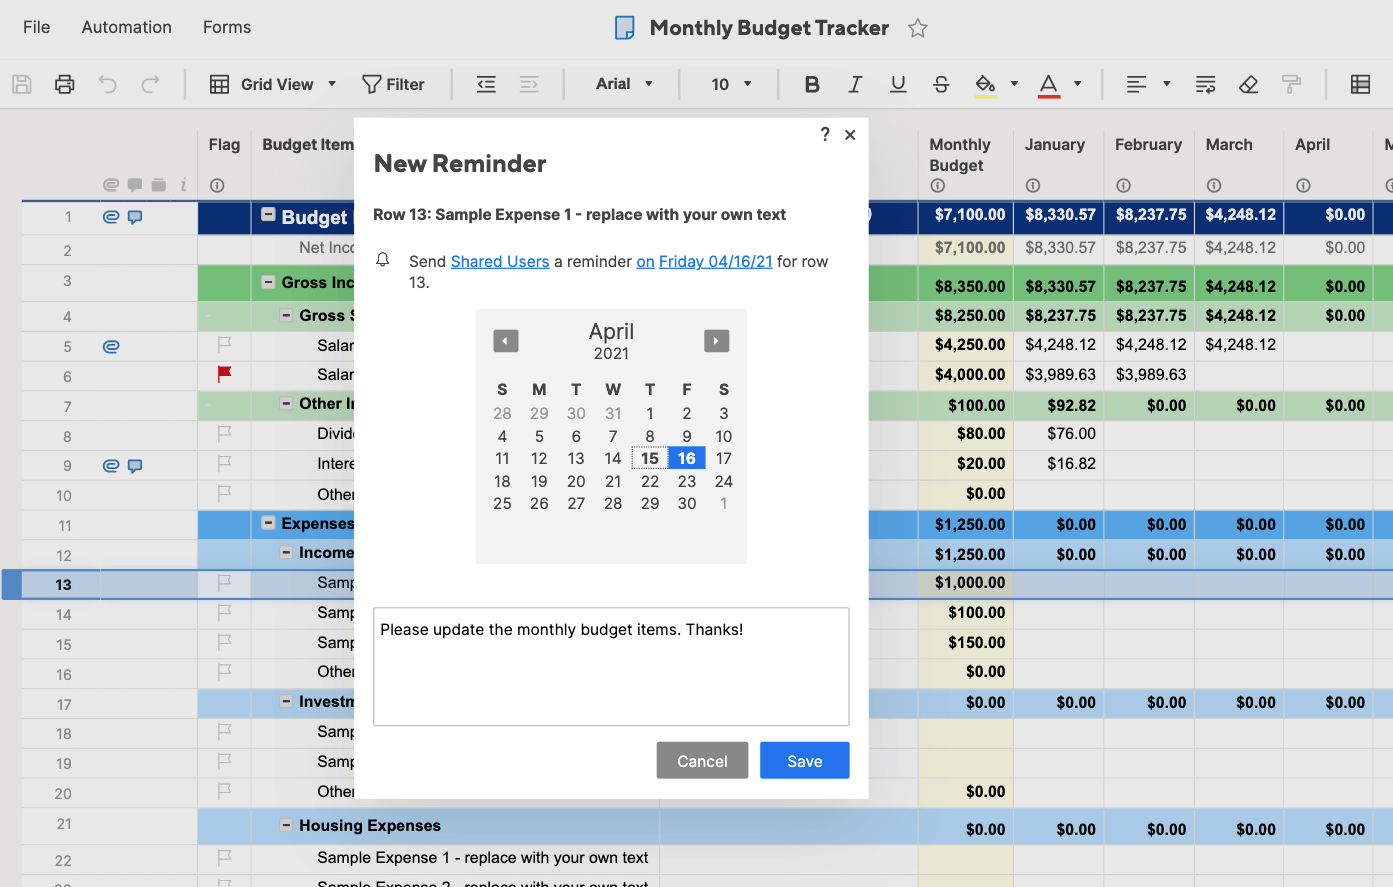Star the Monthly Budget Tracker sheet
The height and width of the screenshot is (887, 1393).
pos(917,28)
